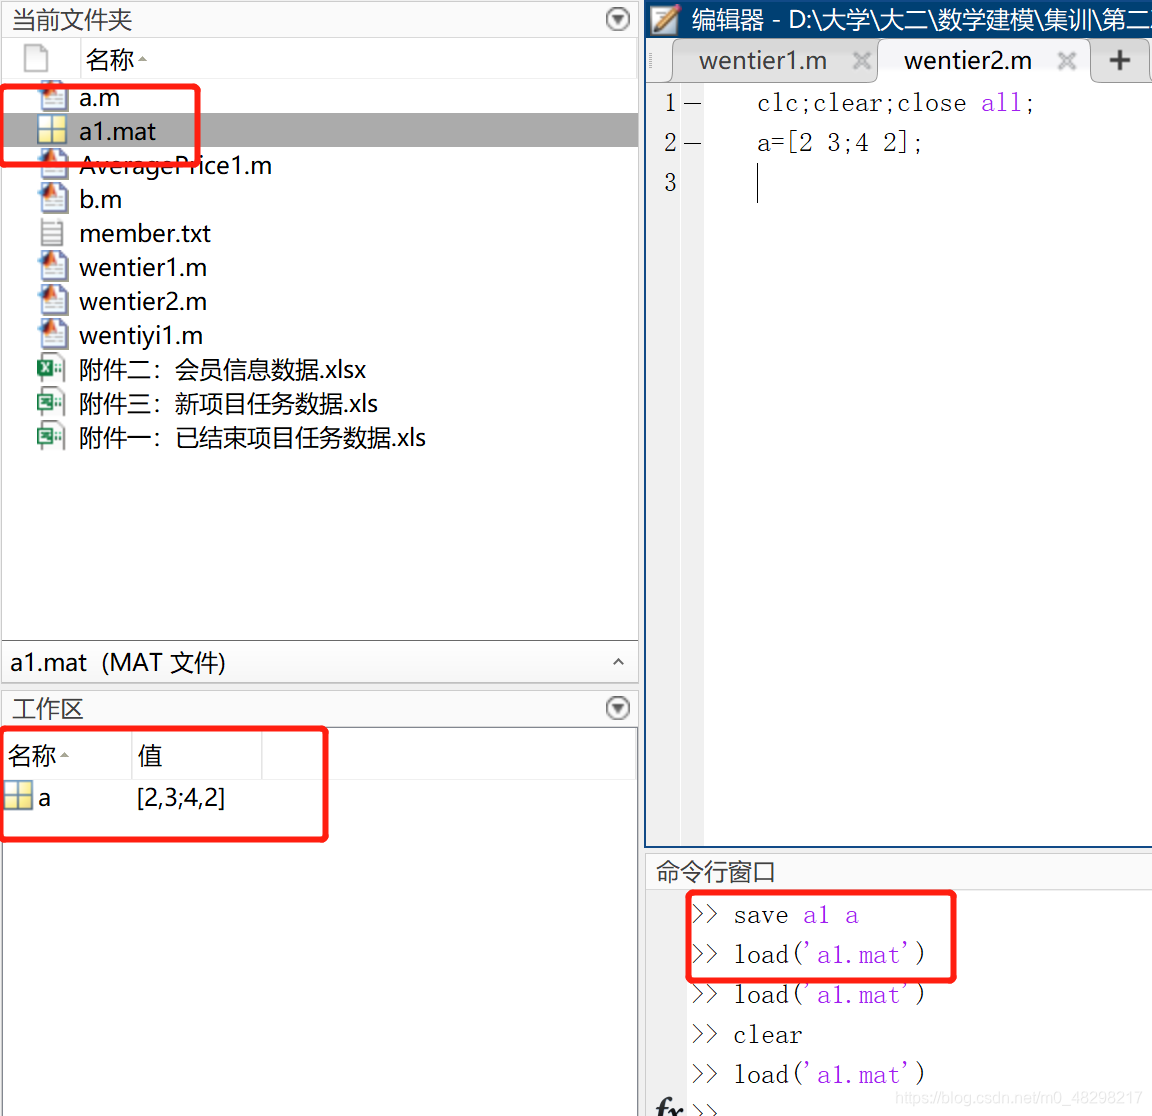This screenshot has width=1152, height=1116.
Task: Click the 命令行窗口 panel title
Action: (x=715, y=872)
